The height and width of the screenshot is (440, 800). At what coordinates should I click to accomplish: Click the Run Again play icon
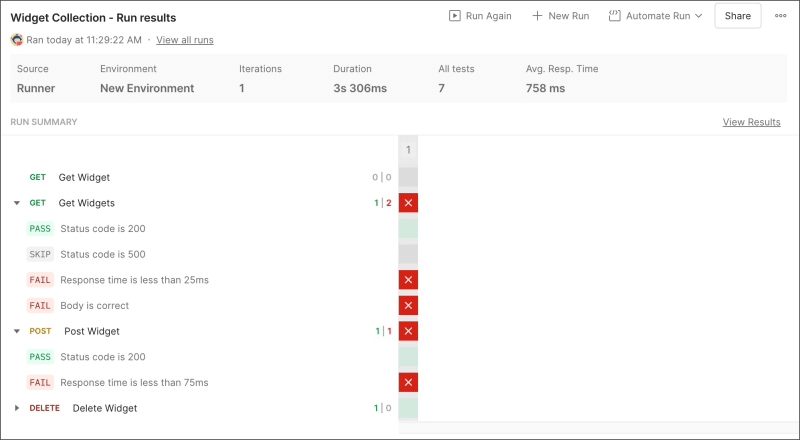pos(455,16)
